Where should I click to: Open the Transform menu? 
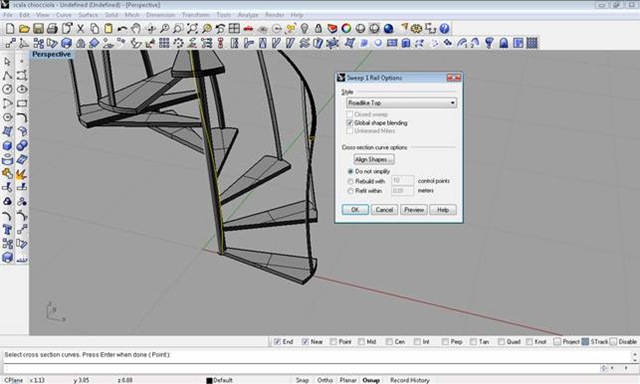tap(196, 15)
